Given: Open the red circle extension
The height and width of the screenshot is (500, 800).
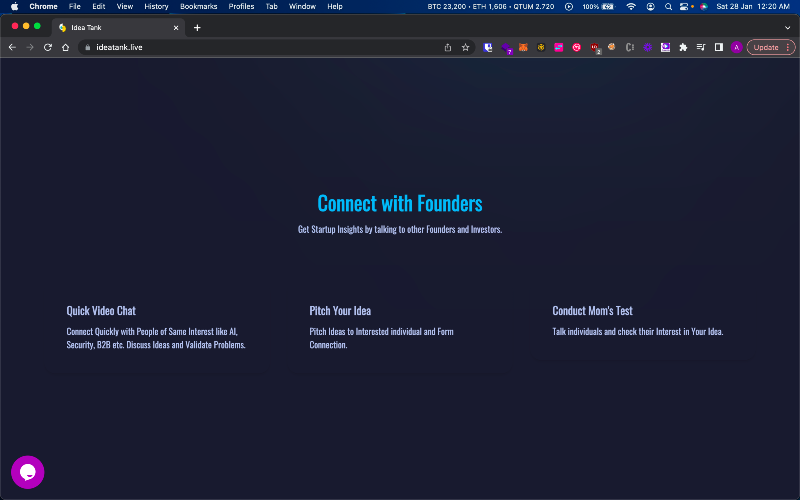Looking at the screenshot, I should click(x=577, y=47).
